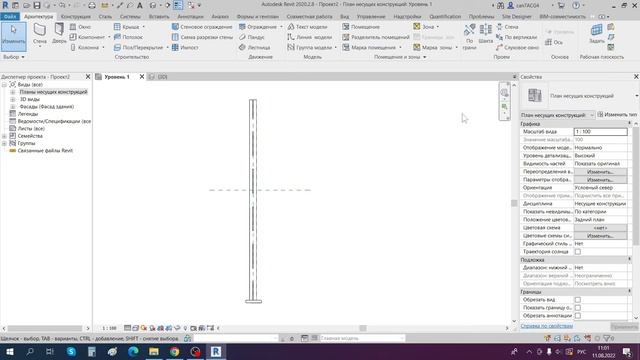Image resolution: width=640 pixels, height=360 pixels.
Task: Select the Шахта shaft tool
Action: 486,33
